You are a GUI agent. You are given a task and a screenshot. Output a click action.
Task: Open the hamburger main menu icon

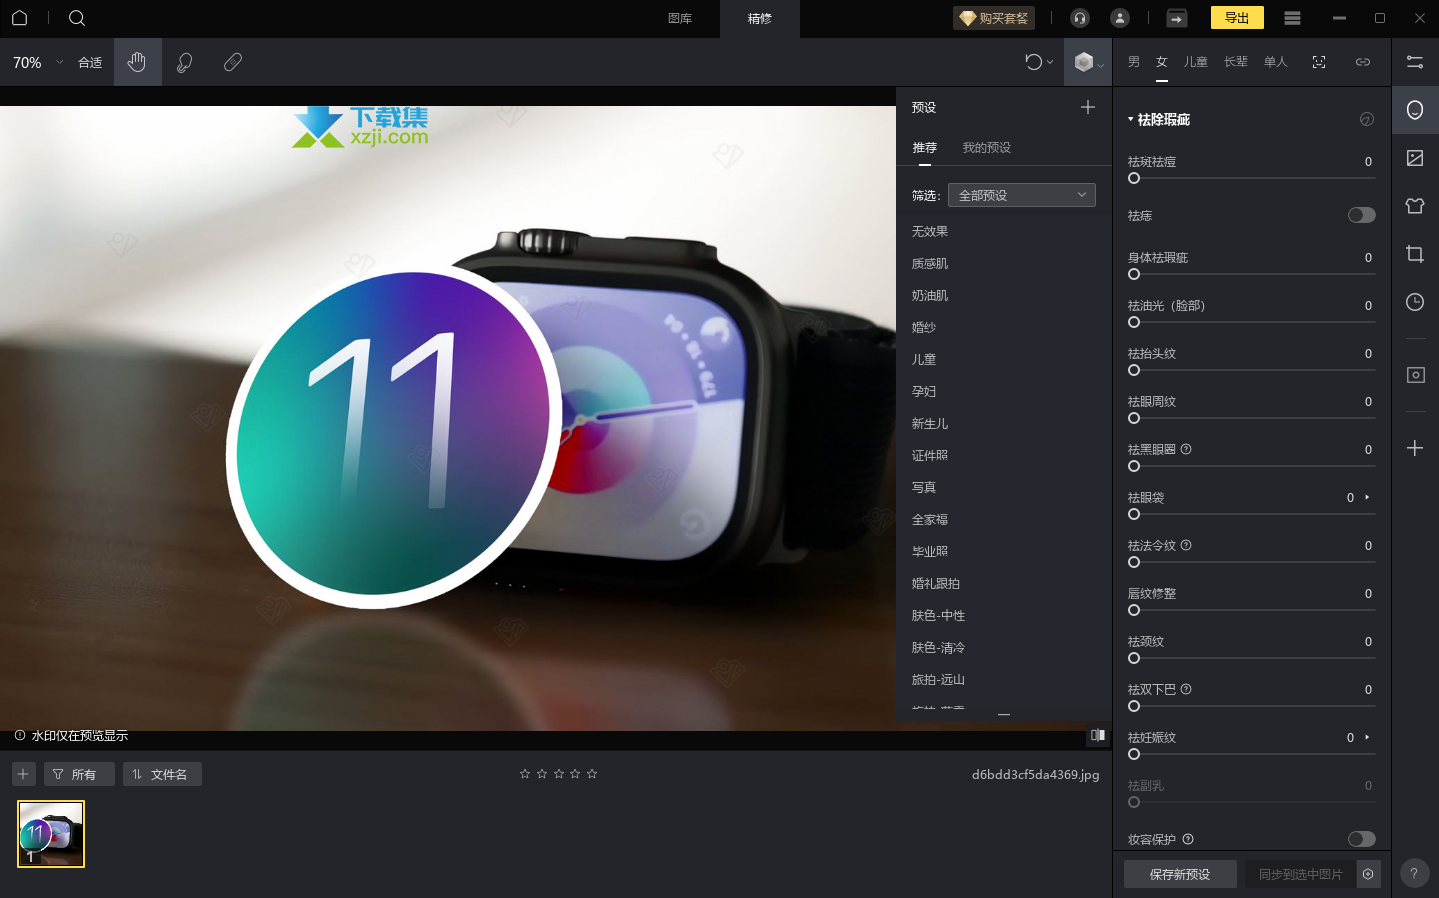click(x=1292, y=18)
